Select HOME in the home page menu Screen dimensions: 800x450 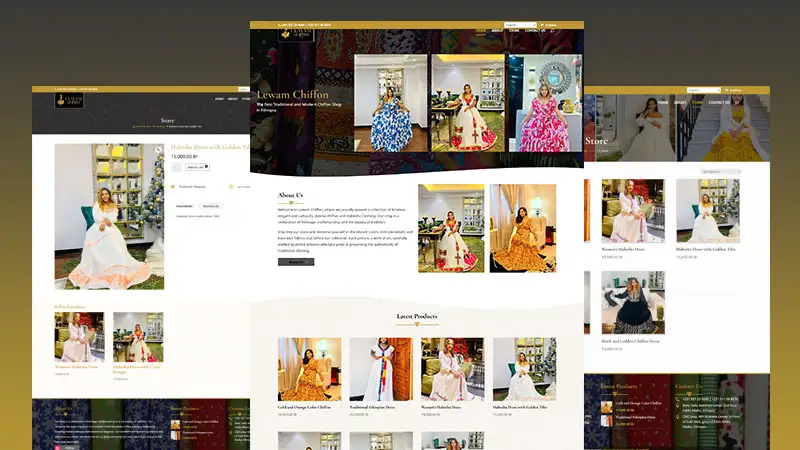pyautogui.click(x=481, y=31)
